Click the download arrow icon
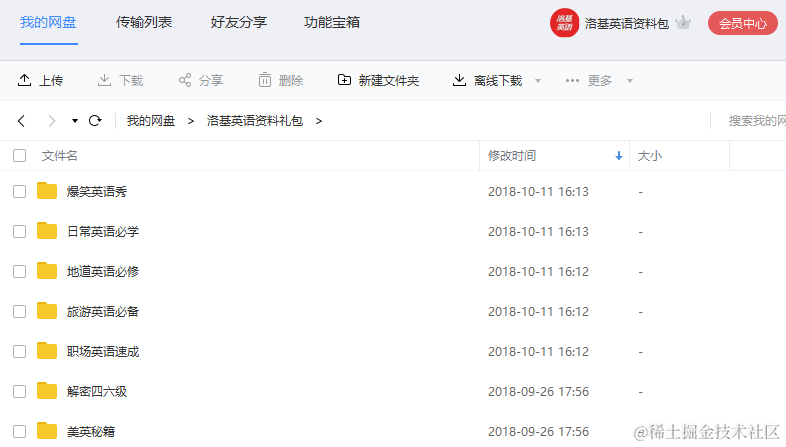The image size is (786, 447). point(104,80)
